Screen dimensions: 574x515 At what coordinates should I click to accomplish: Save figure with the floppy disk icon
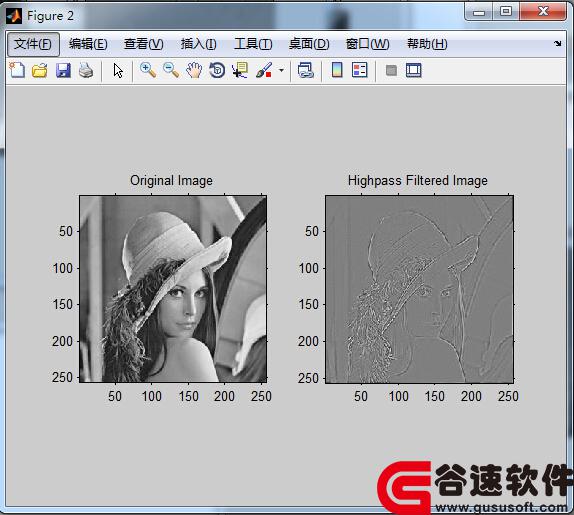63,70
